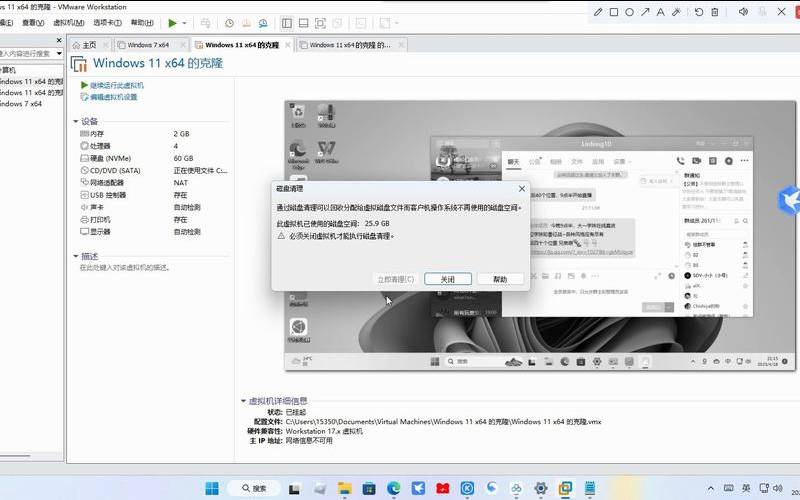The image size is (800, 500).
Task: Click the library search input field
Action: (x=27, y=53)
